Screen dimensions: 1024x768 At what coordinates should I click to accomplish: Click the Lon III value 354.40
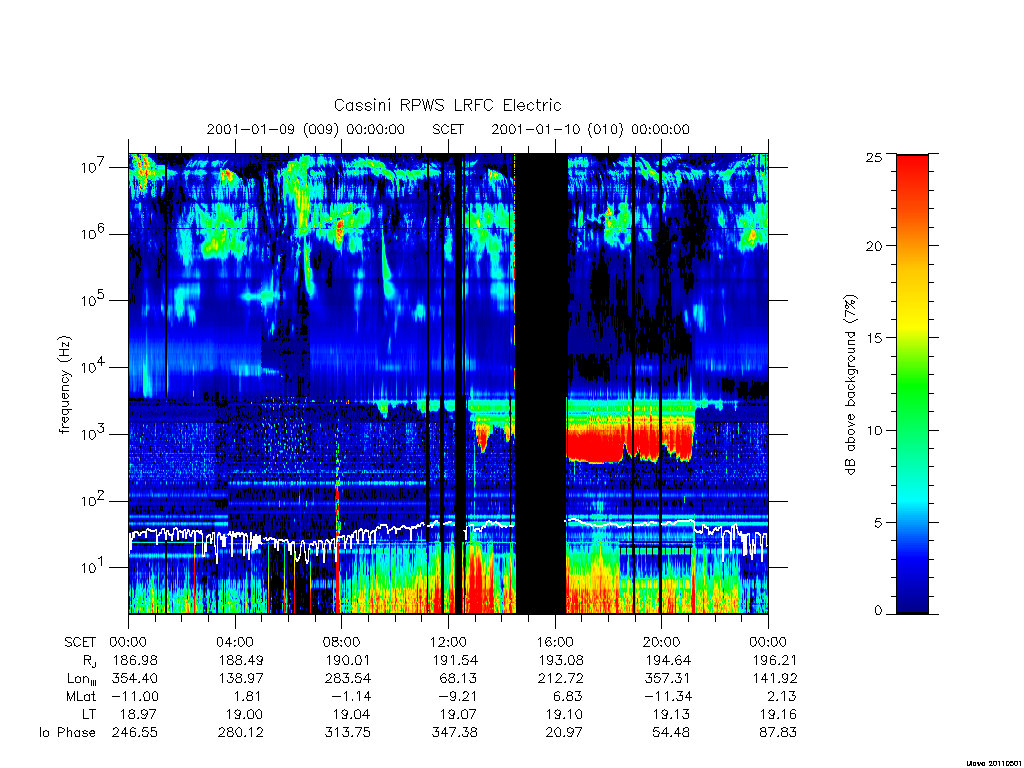click(x=135, y=679)
